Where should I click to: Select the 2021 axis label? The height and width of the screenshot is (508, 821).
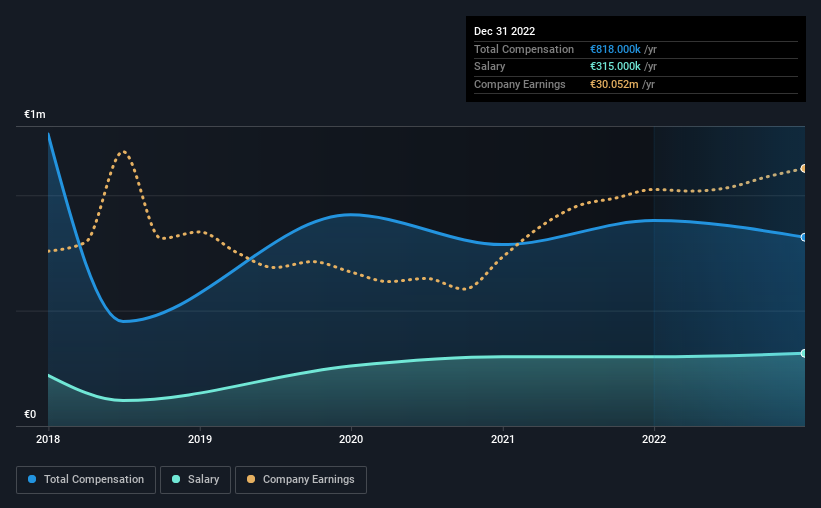(503, 439)
